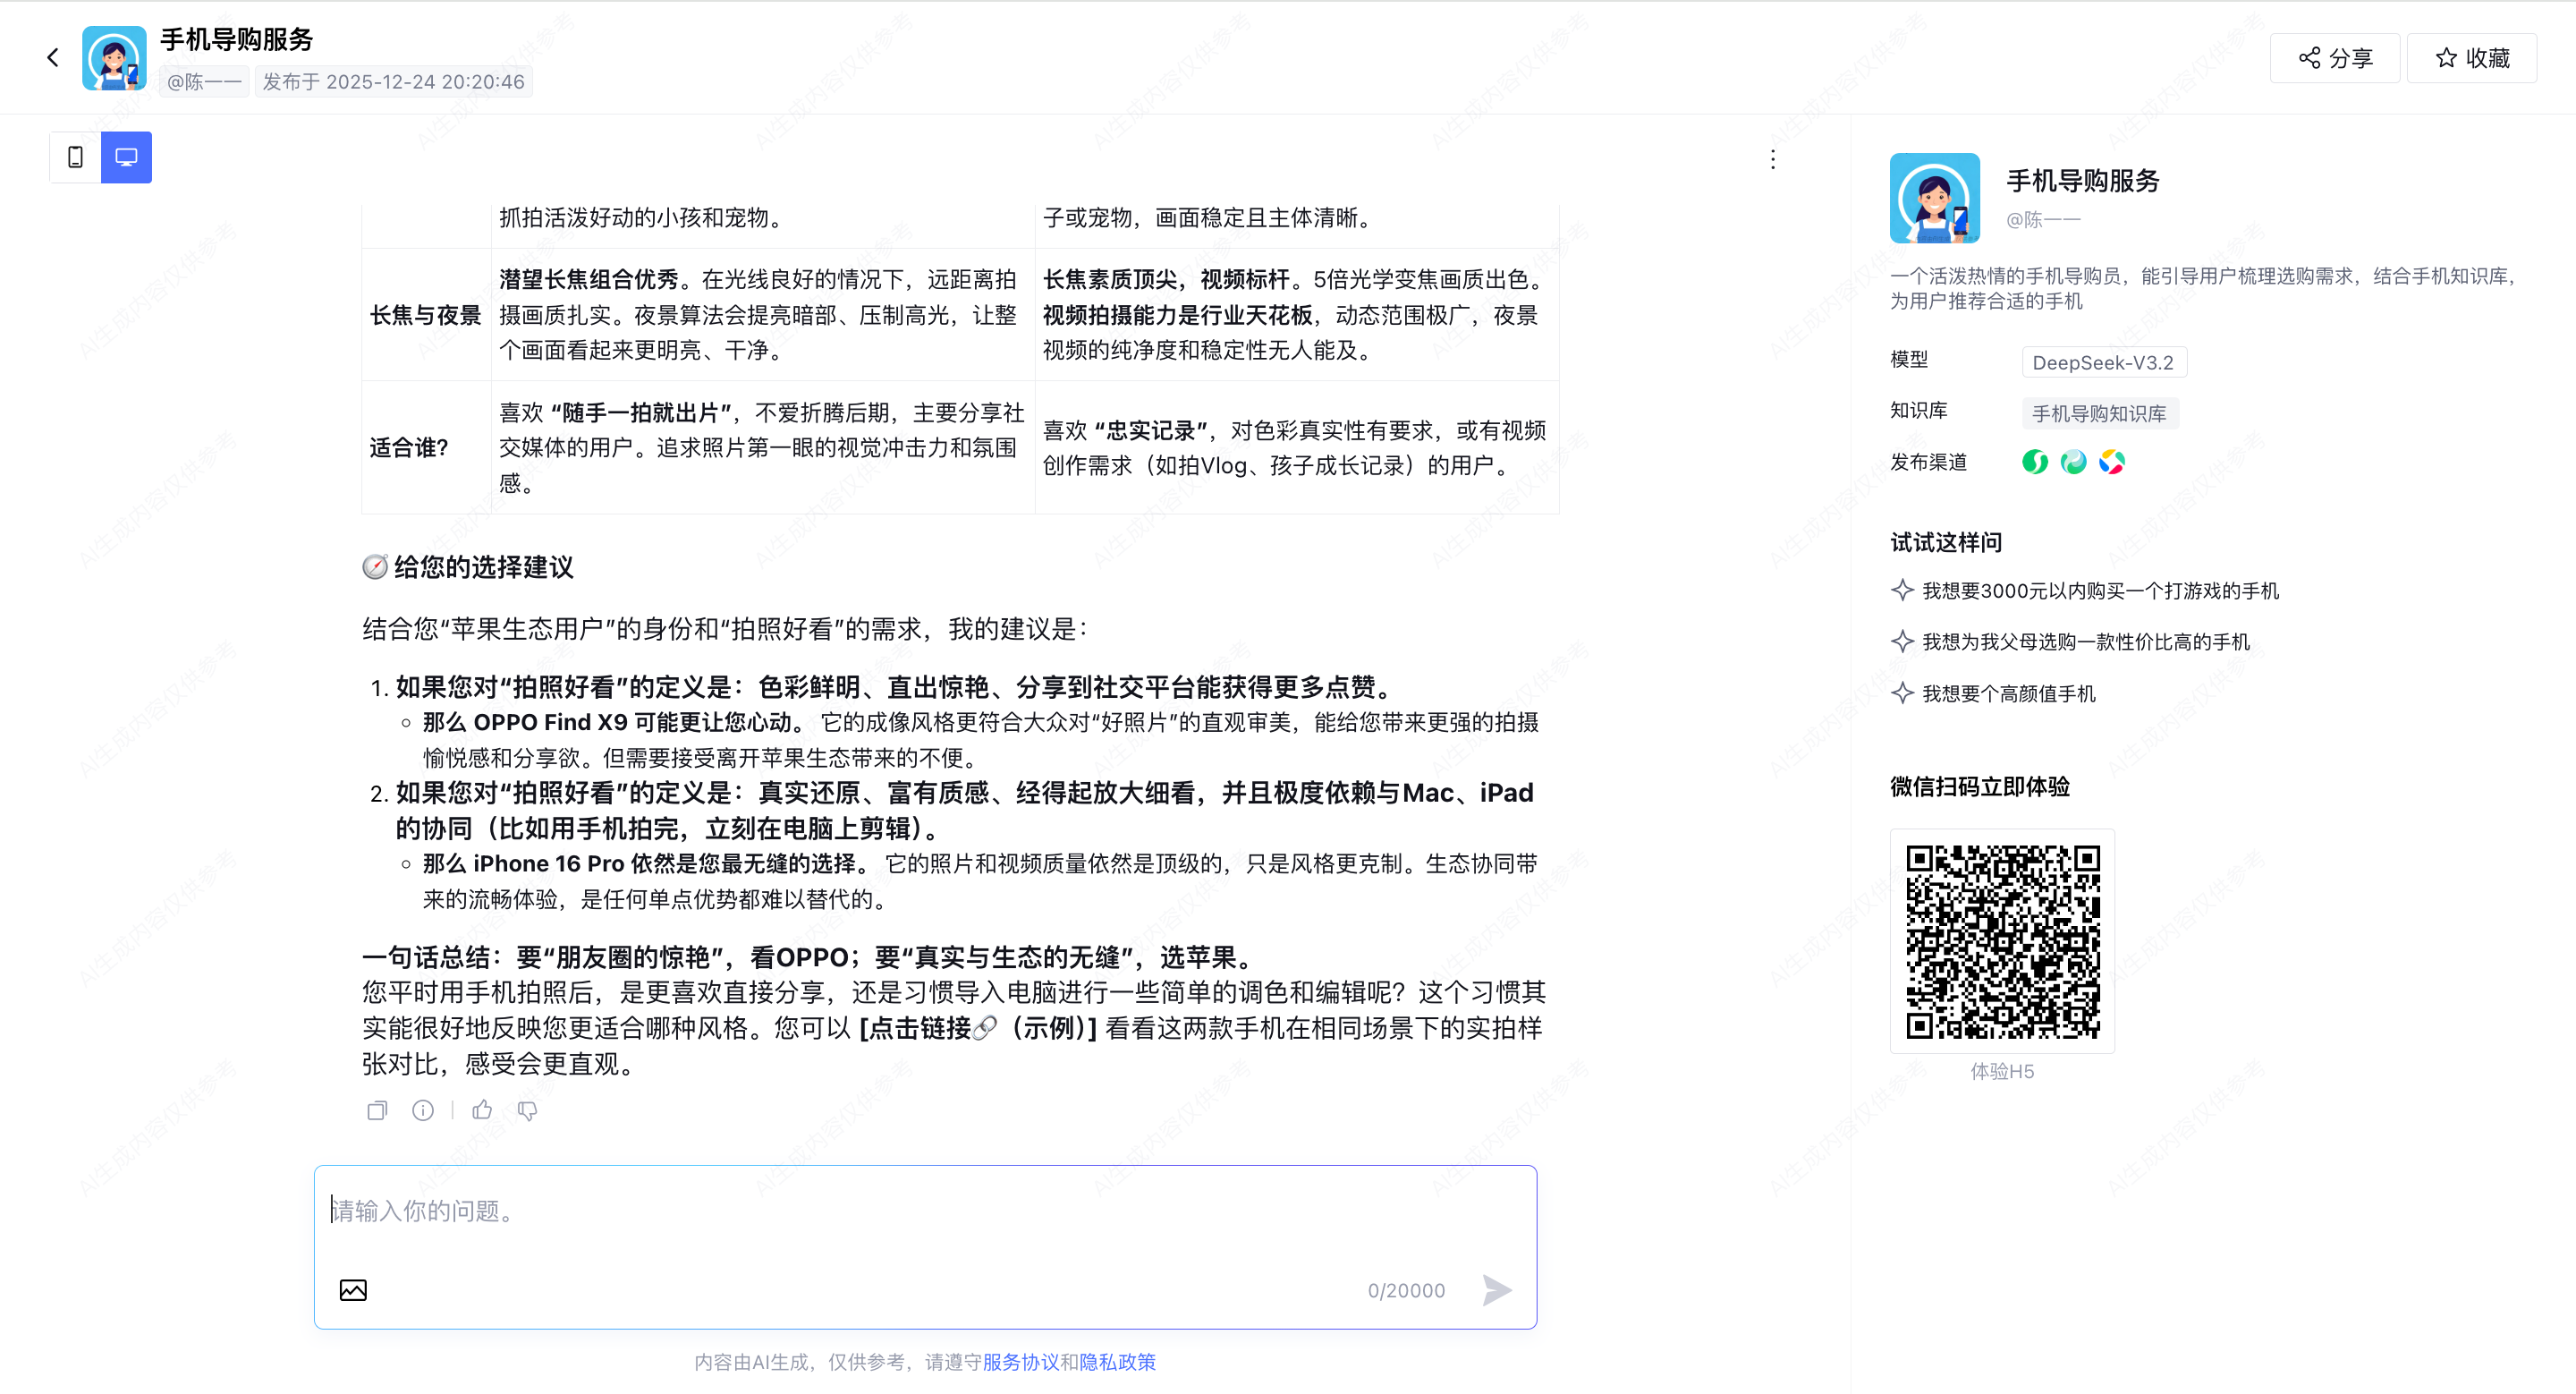Open the three-dot more options menu
The width and height of the screenshot is (2576, 1394).
point(1772,160)
